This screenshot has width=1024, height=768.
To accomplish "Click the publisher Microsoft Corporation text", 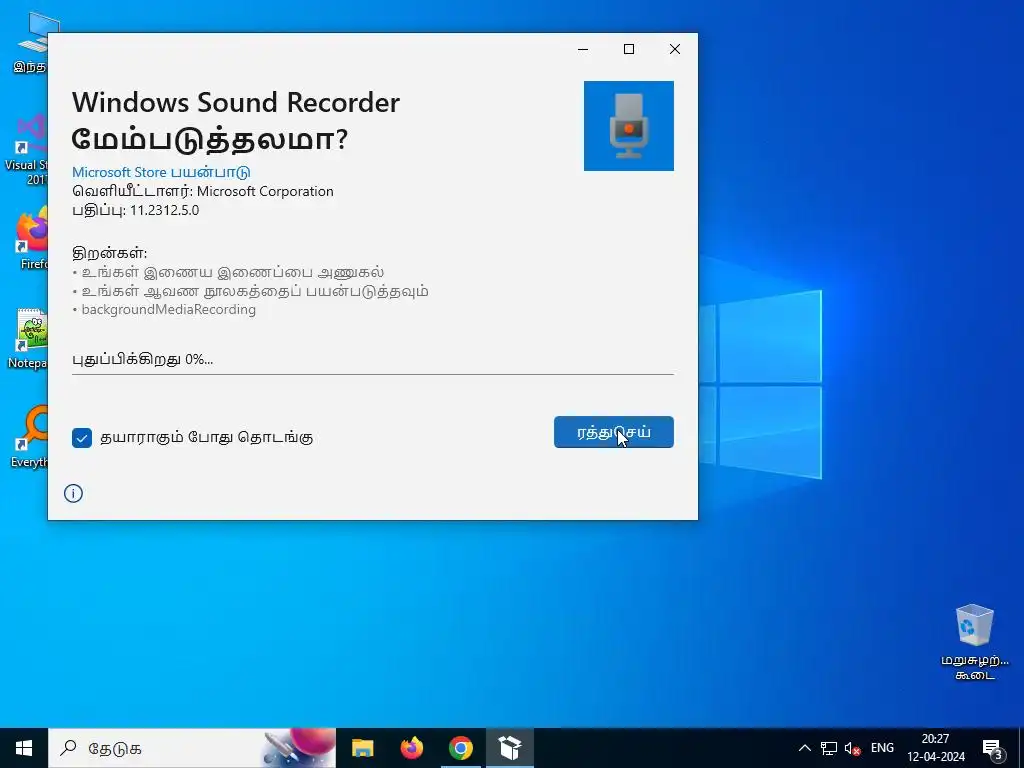I will [x=265, y=191].
